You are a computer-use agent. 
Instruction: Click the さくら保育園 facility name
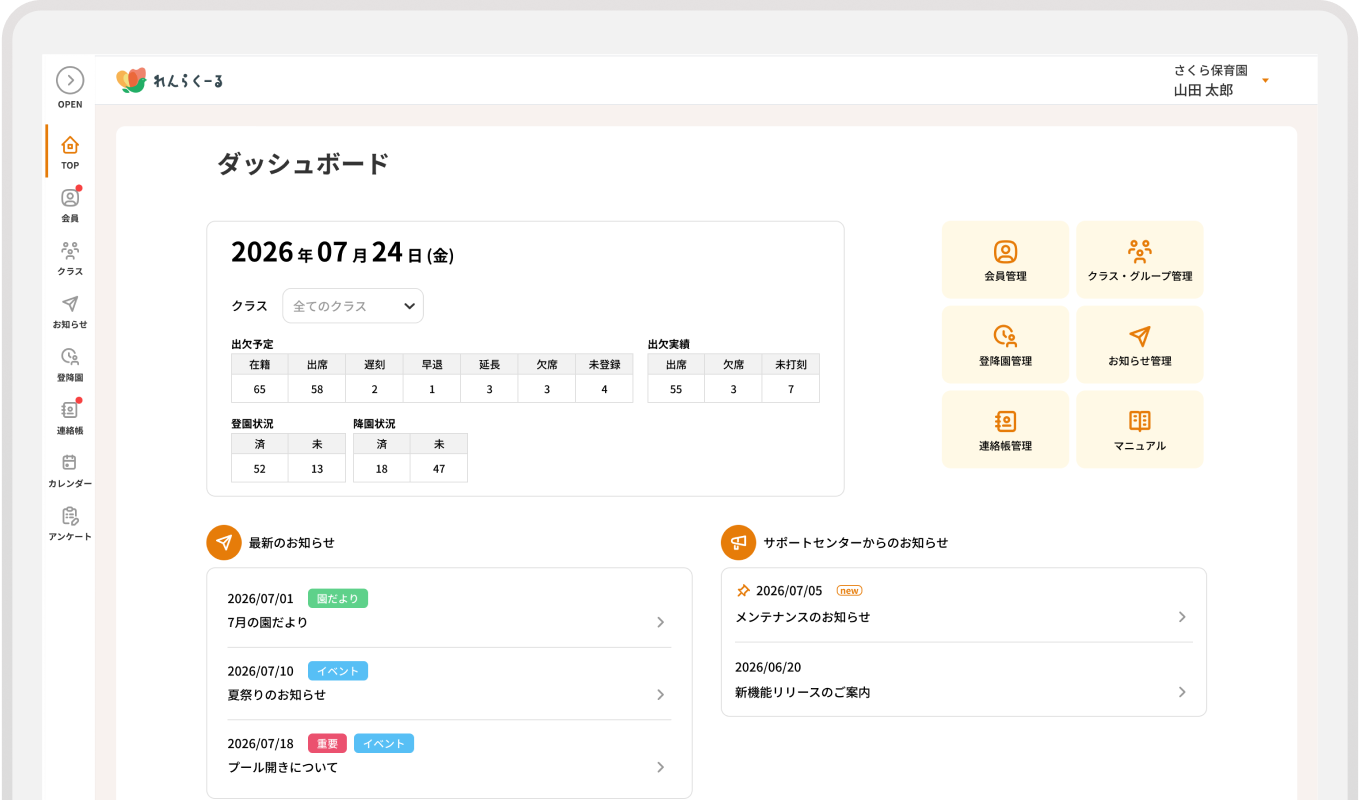click(1211, 70)
